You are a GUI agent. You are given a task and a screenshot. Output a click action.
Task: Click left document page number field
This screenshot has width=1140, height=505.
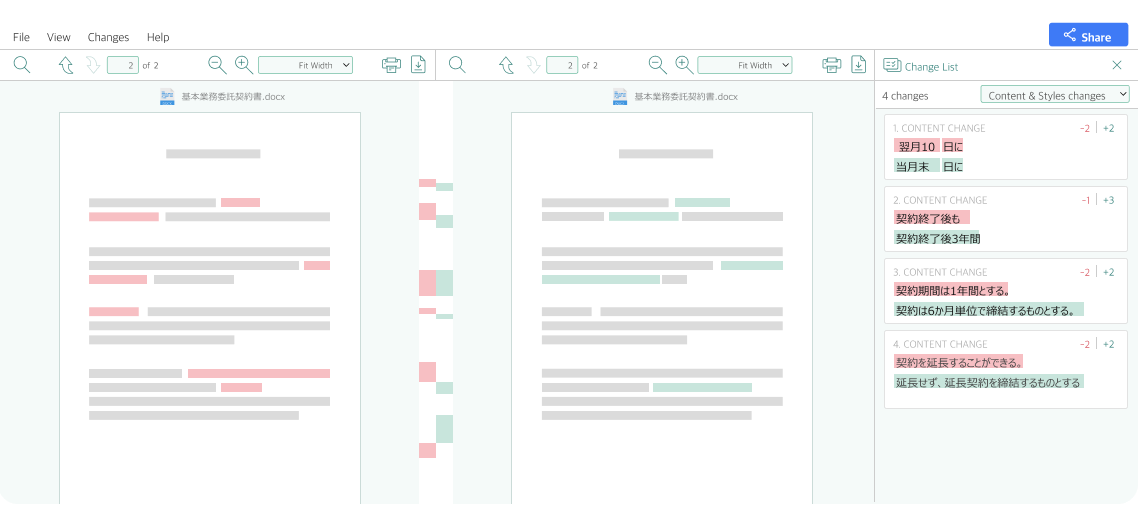point(122,65)
